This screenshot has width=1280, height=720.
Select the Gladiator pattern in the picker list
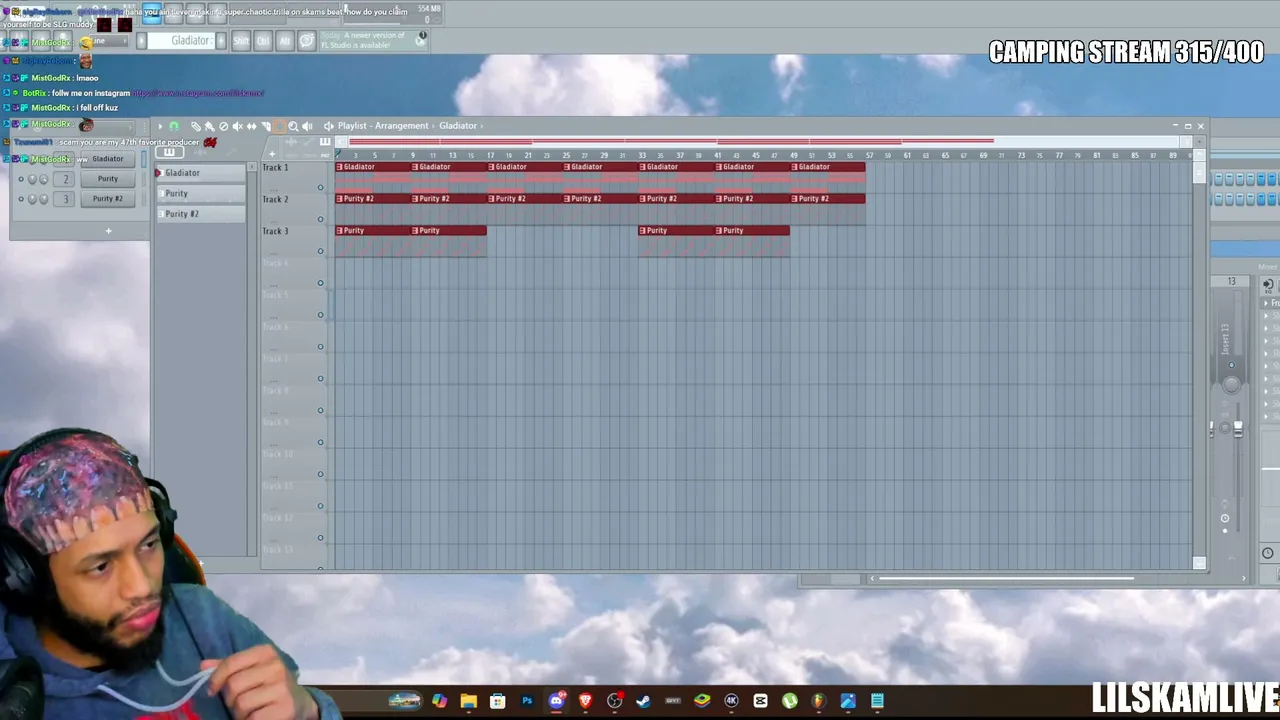tap(200, 173)
